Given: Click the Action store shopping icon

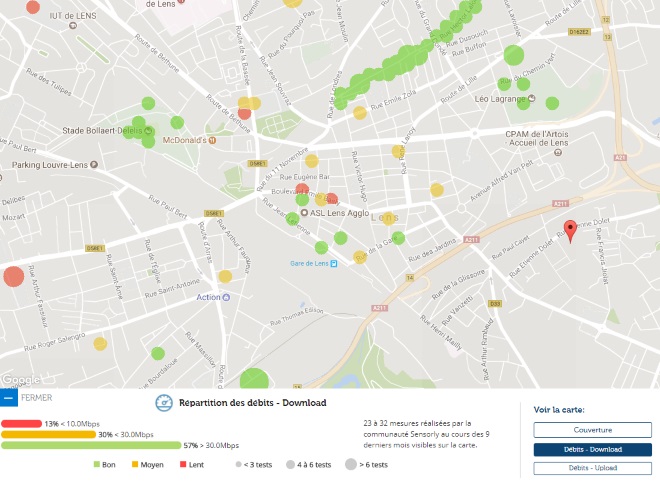Looking at the screenshot, I should tap(227, 297).
